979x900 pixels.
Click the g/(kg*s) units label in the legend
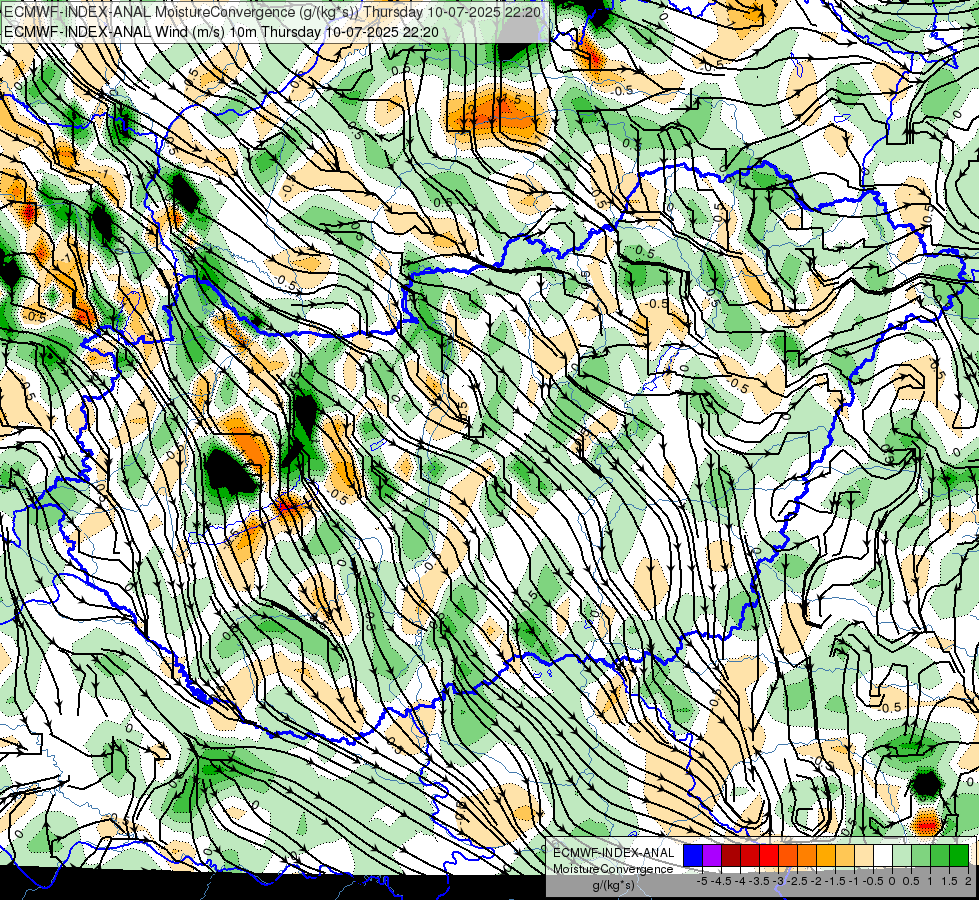613,885
